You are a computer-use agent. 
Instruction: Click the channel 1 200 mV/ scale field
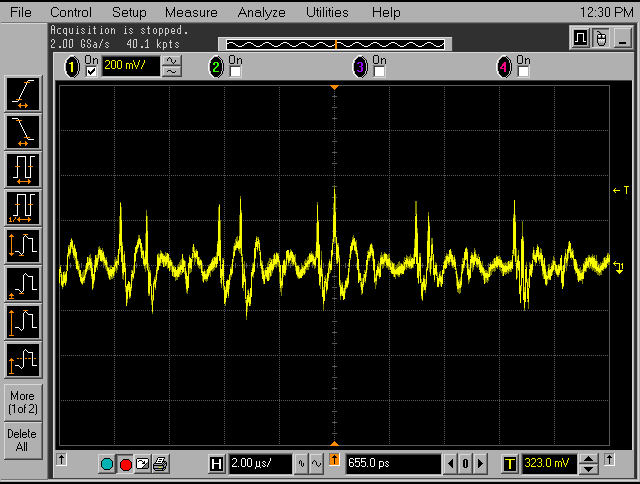pyautogui.click(x=130, y=66)
